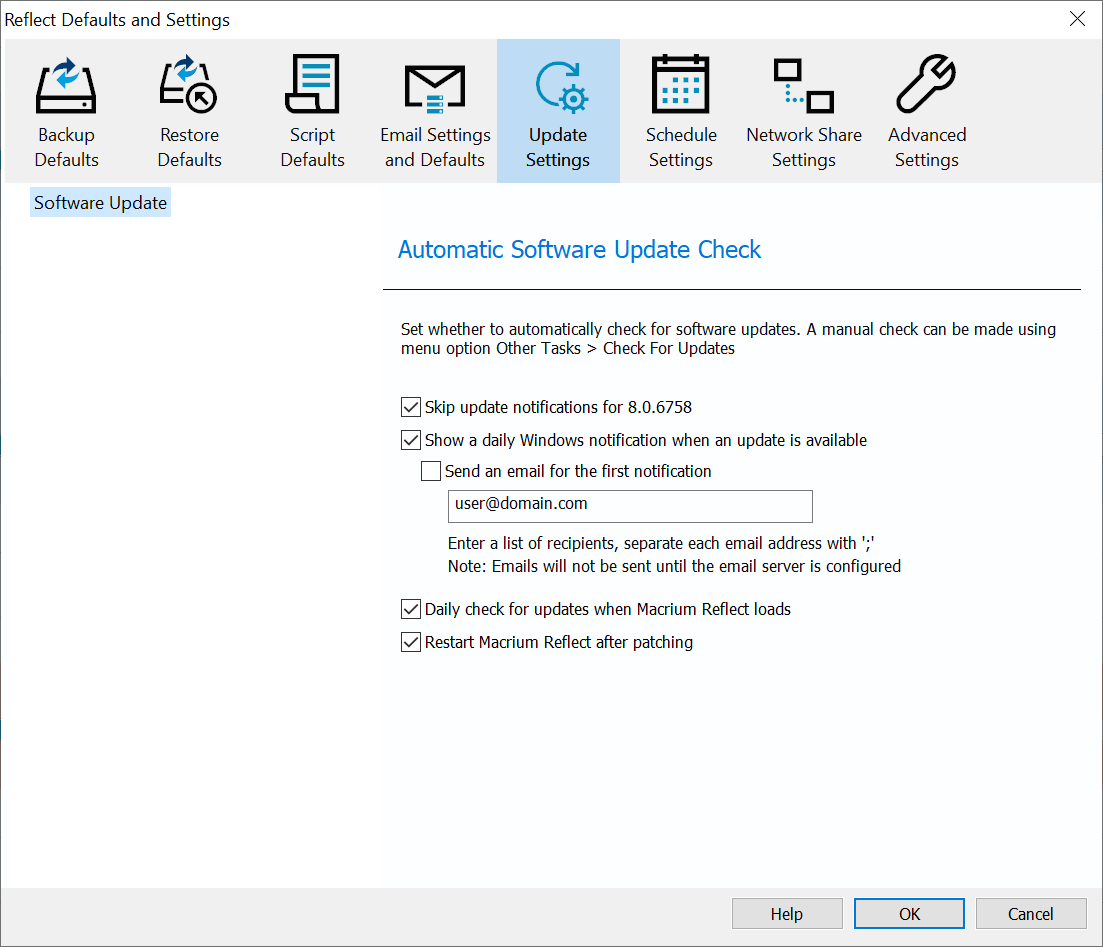Open Advanced Settings
Image resolution: width=1103 pixels, height=947 pixels.
(926, 110)
